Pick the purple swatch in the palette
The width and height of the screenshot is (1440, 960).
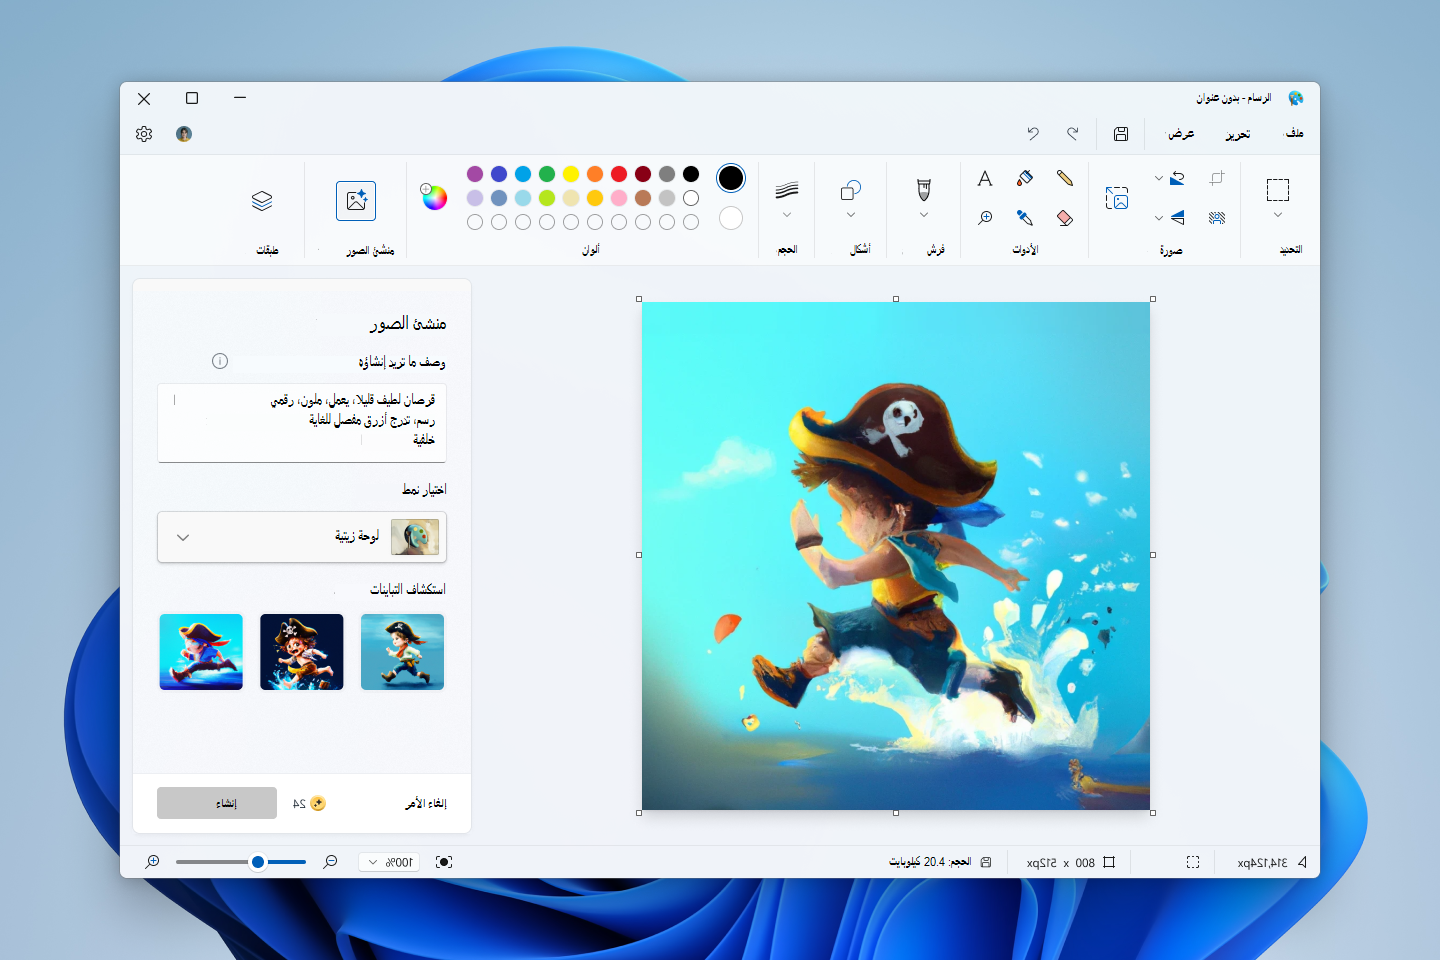click(475, 174)
